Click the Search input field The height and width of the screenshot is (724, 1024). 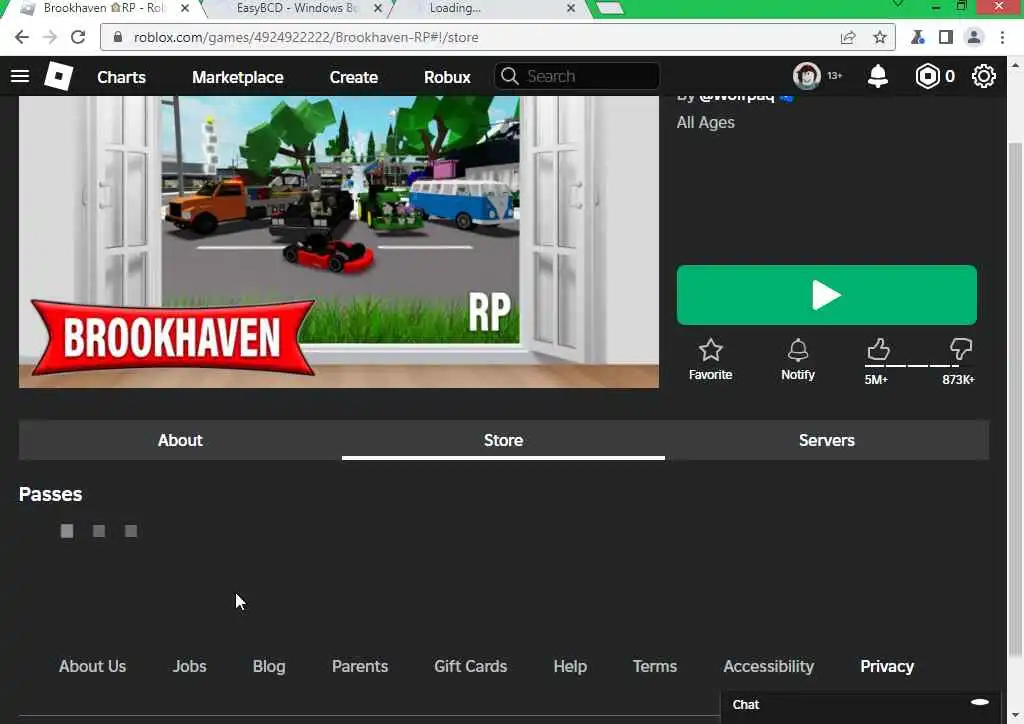point(577,76)
